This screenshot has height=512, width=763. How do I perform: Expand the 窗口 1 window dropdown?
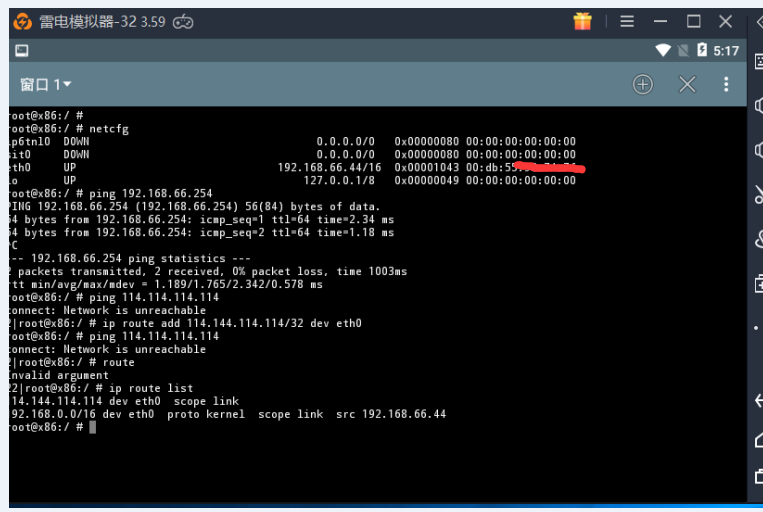pos(46,85)
